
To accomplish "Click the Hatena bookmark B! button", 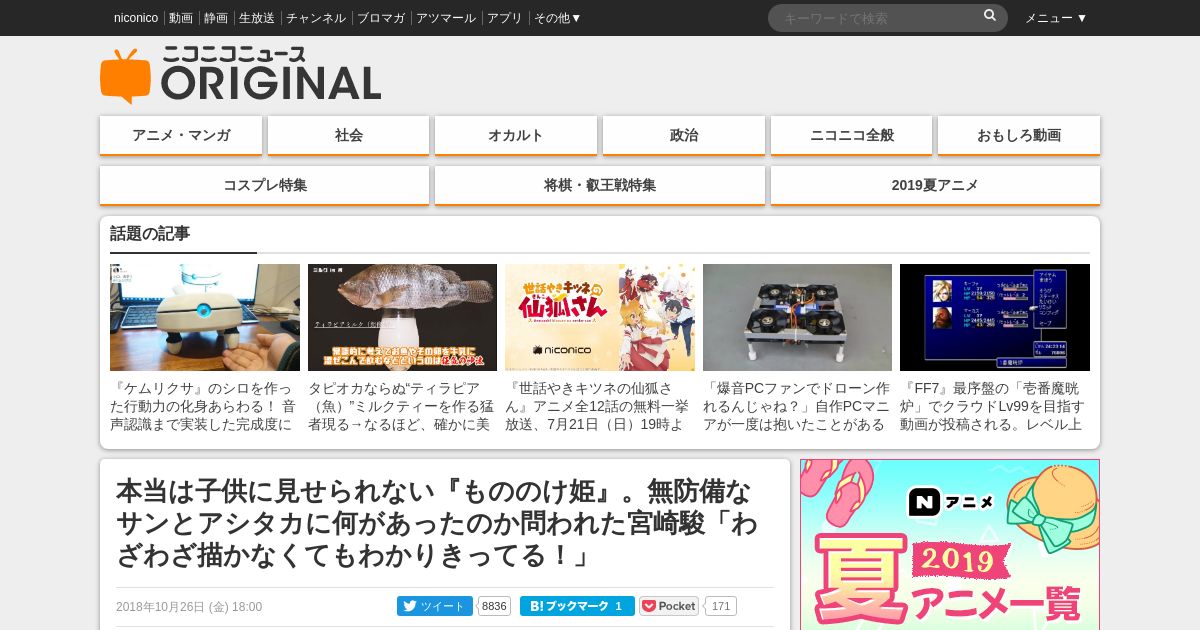I will point(577,606).
